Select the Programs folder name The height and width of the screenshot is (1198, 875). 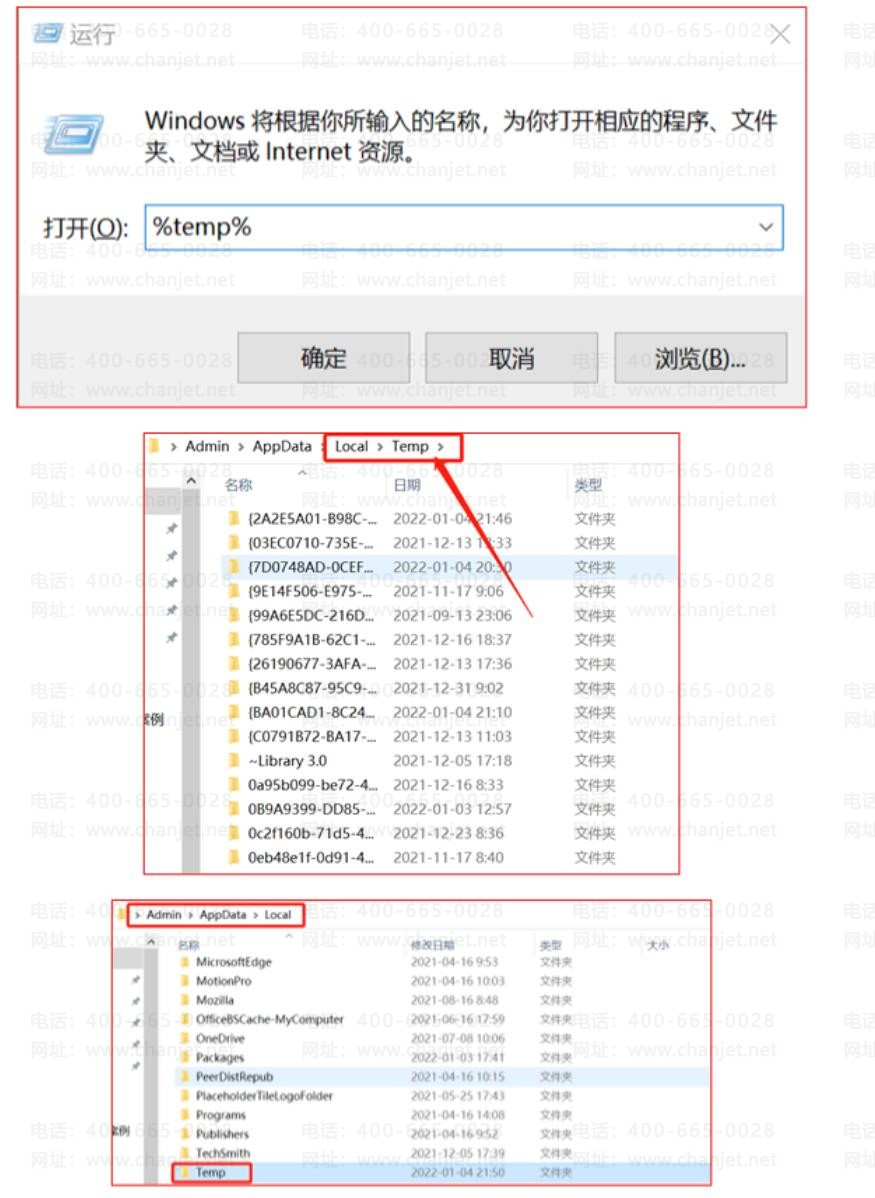point(221,1115)
